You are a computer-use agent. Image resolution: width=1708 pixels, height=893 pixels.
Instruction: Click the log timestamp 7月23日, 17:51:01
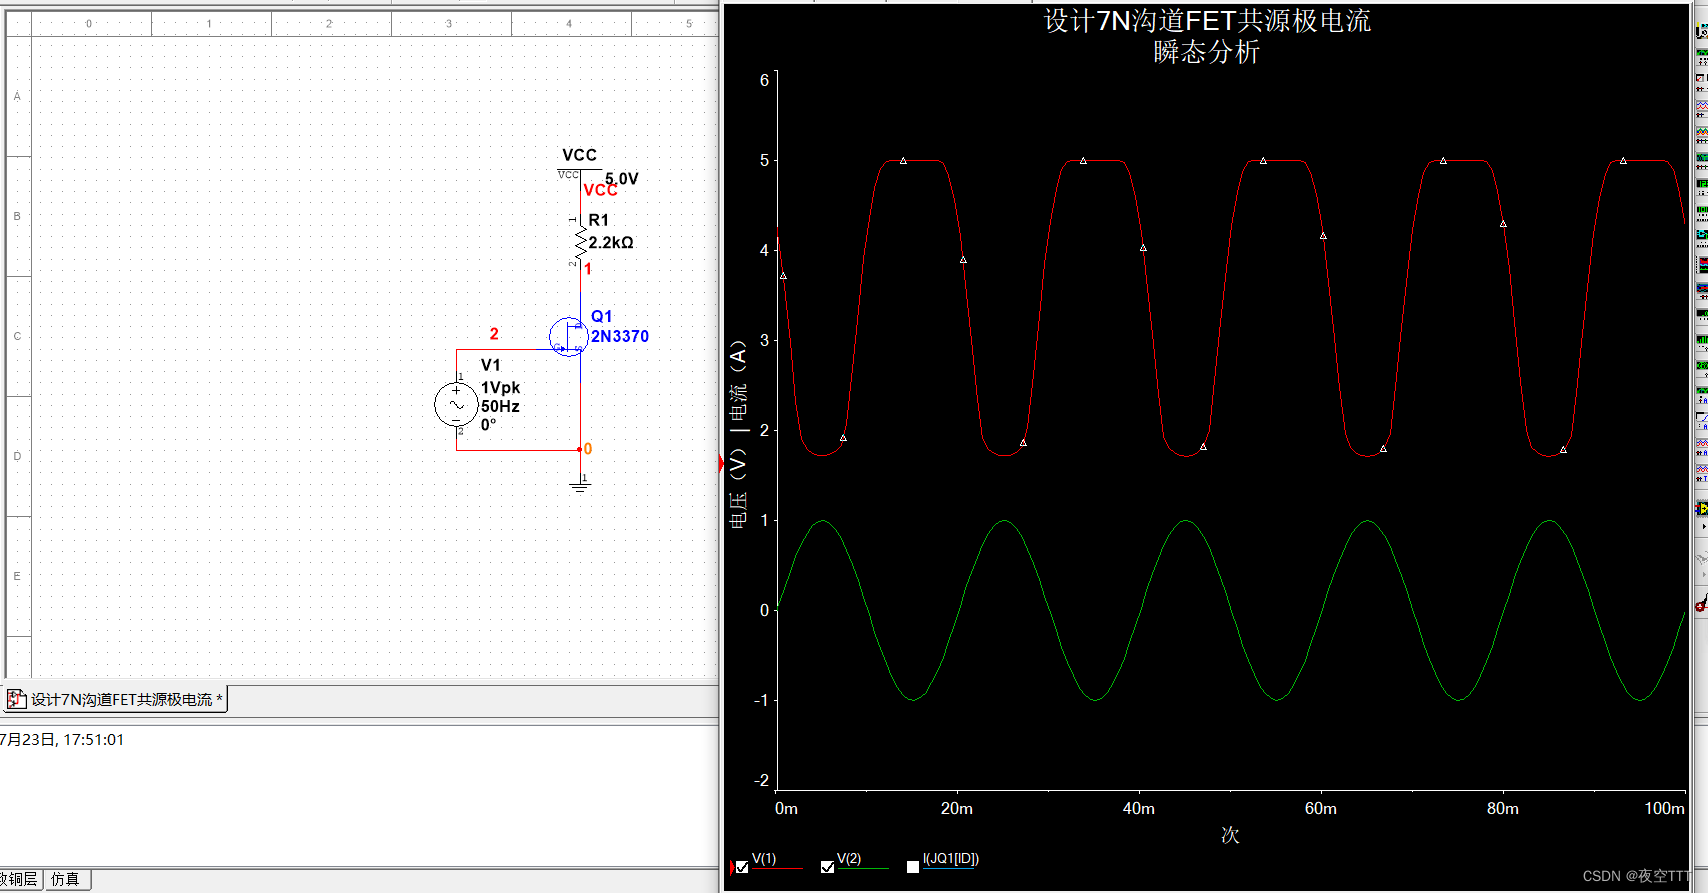tap(62, 740)
